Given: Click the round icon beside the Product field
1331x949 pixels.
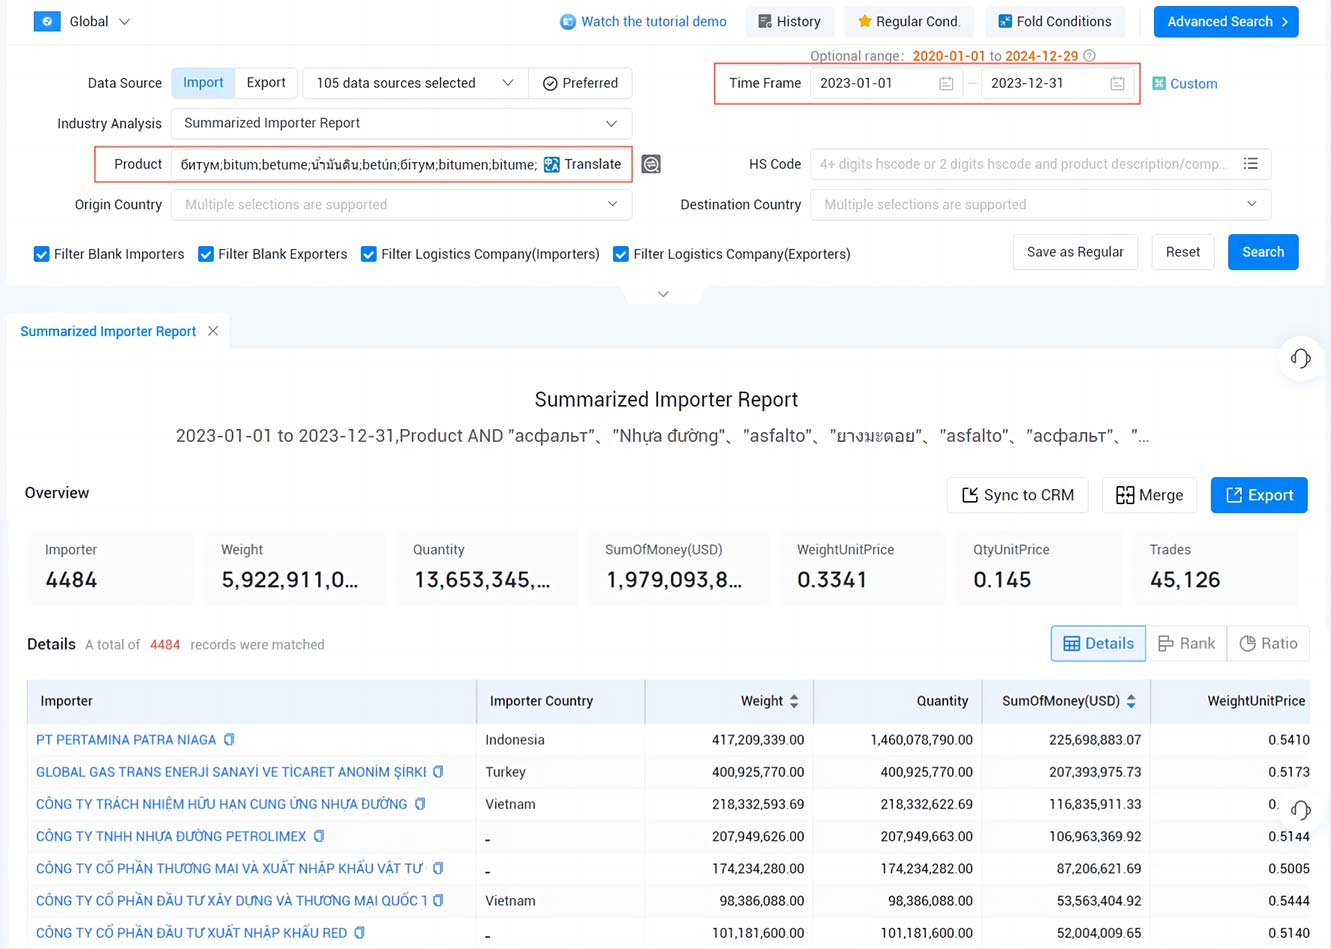Looking at the screenshot, I should pyautogui.click(x=651, y=164).
